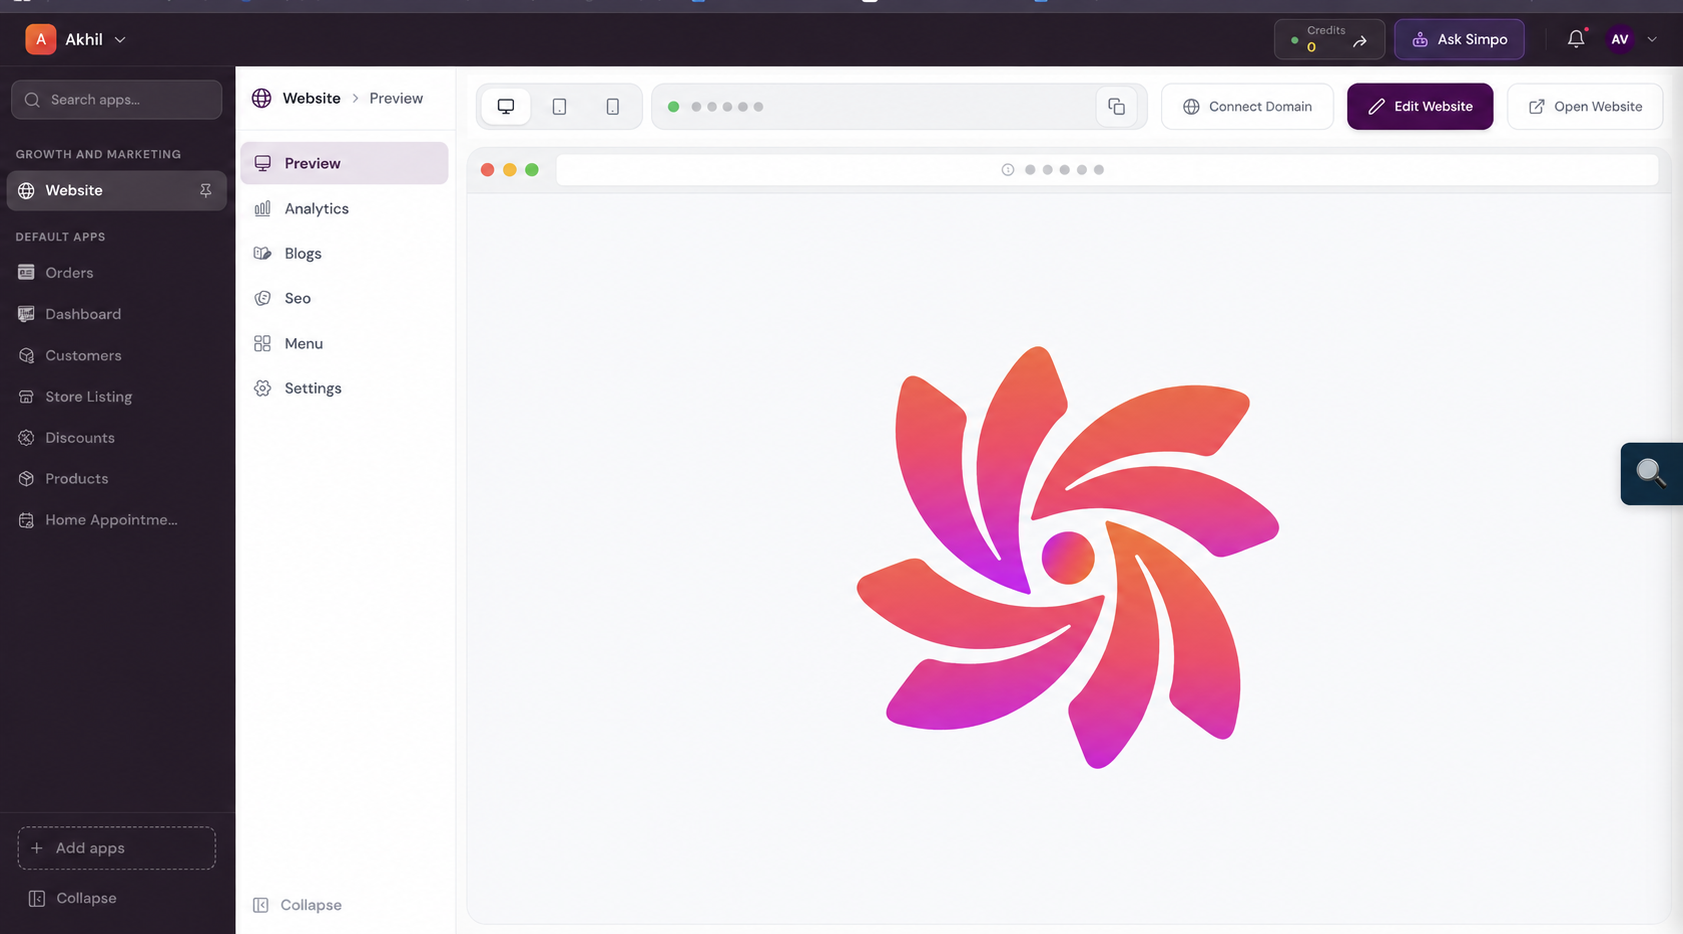
Task: Open notifications bell
Action: tap(1576, 39)
